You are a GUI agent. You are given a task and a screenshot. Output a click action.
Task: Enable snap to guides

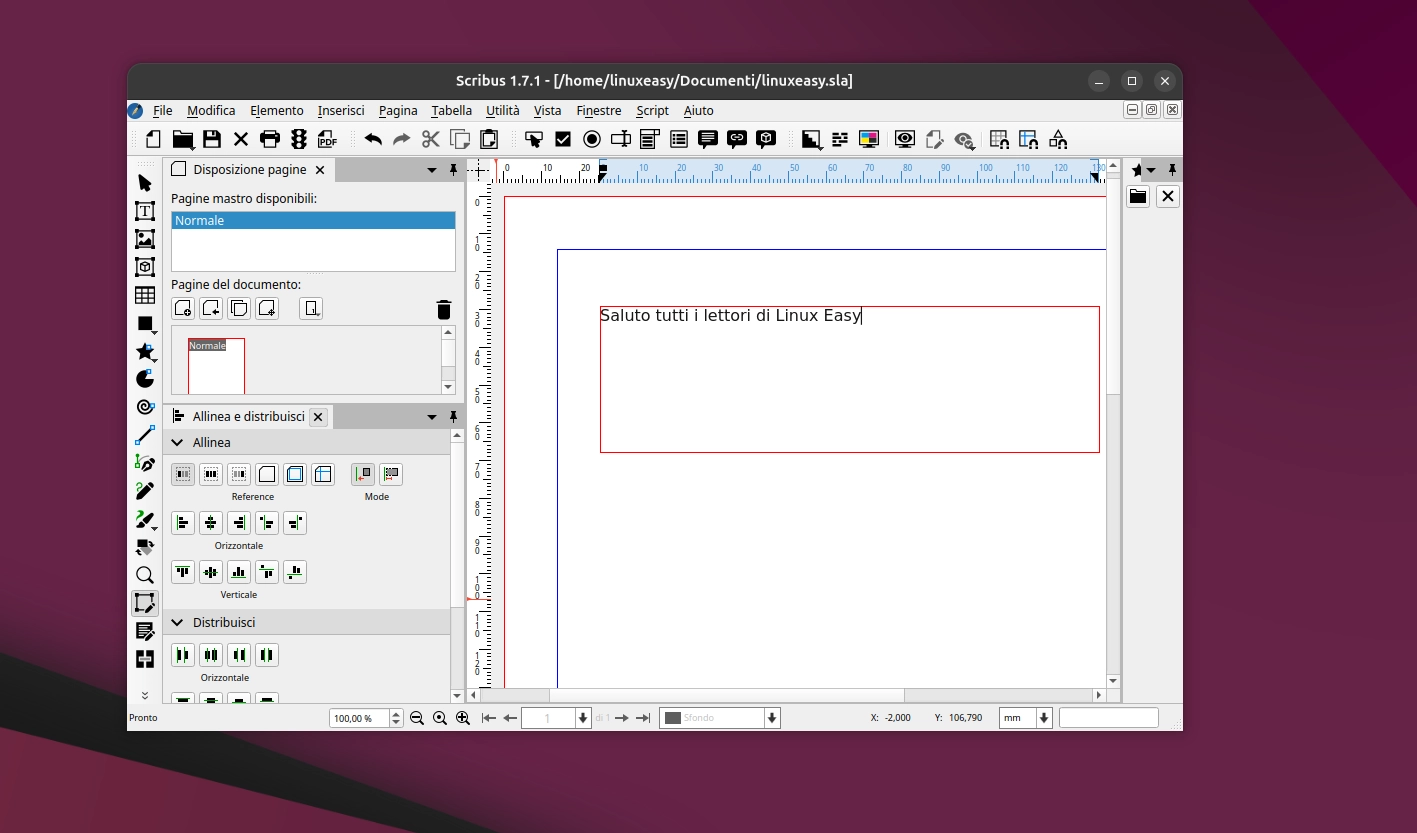point(1027,140)
